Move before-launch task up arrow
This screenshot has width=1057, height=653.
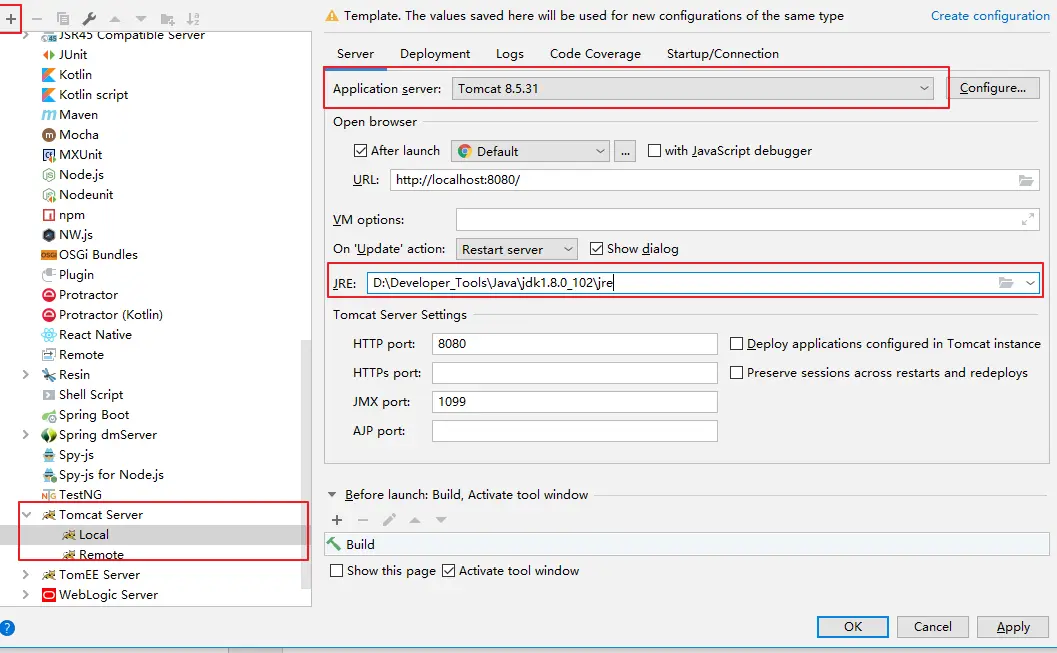tap(415, 520)
